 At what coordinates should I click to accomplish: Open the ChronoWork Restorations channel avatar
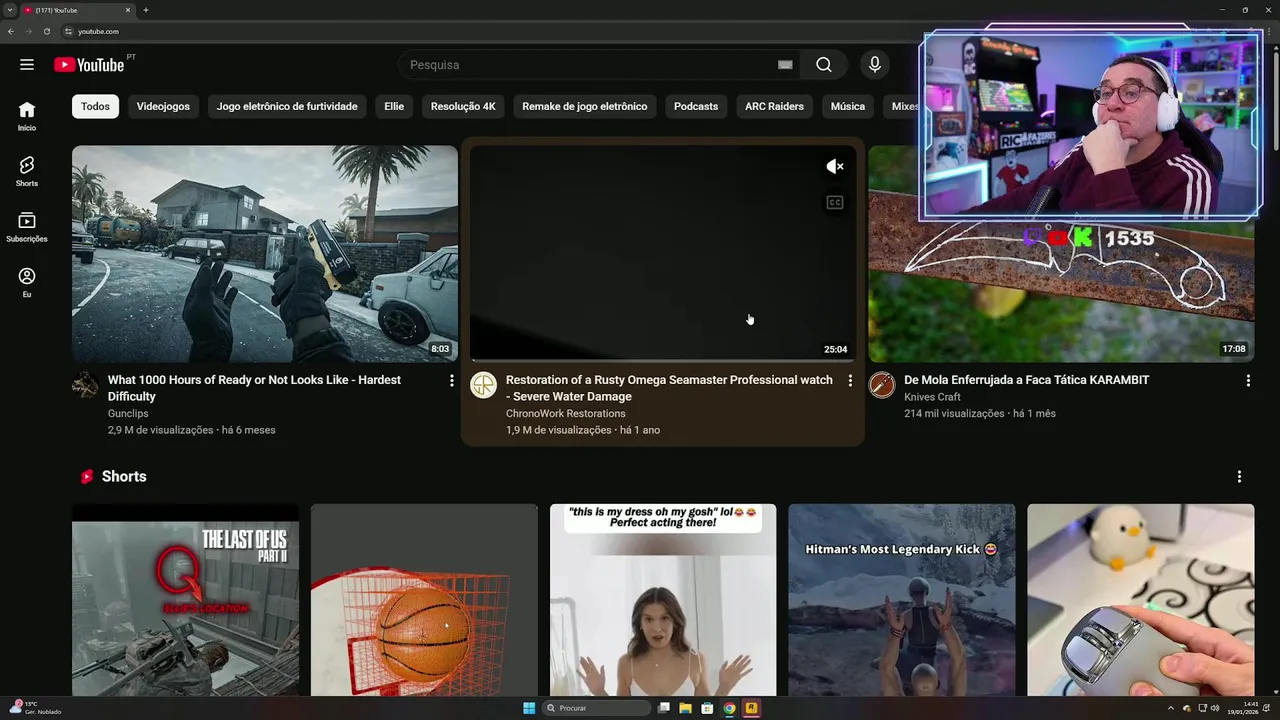483,385
